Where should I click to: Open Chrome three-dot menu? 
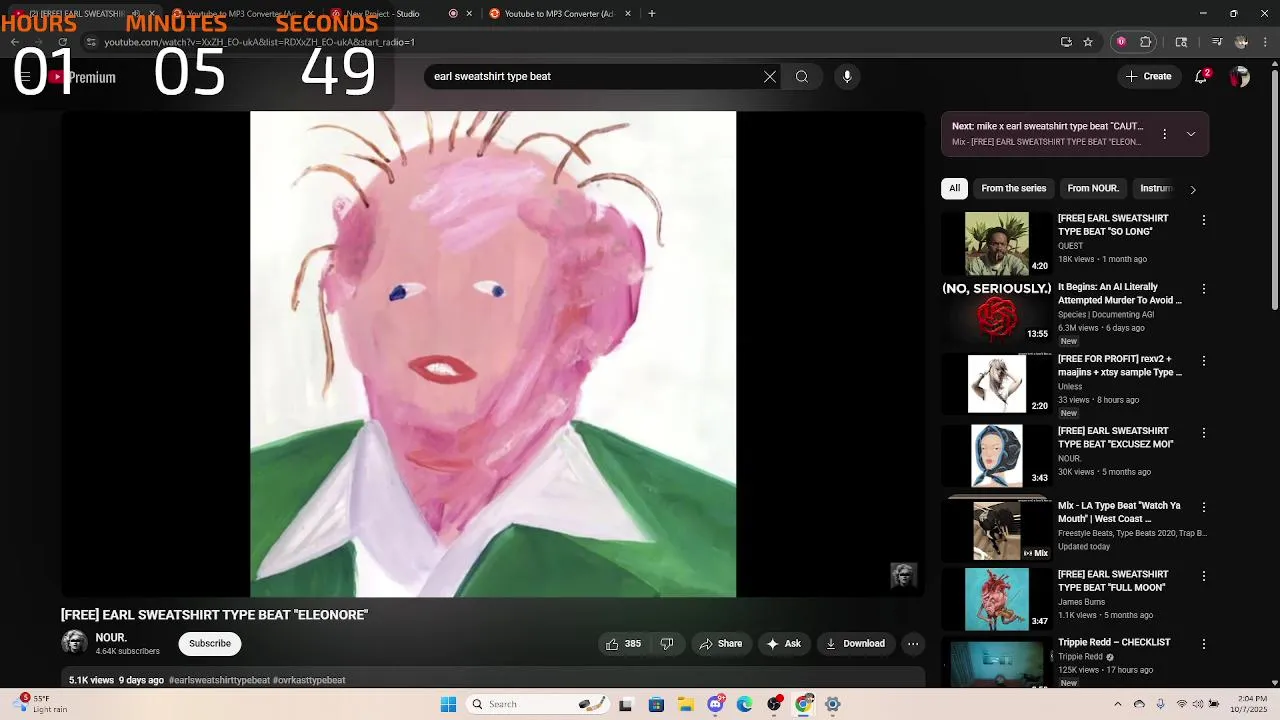coord(1265,42)
